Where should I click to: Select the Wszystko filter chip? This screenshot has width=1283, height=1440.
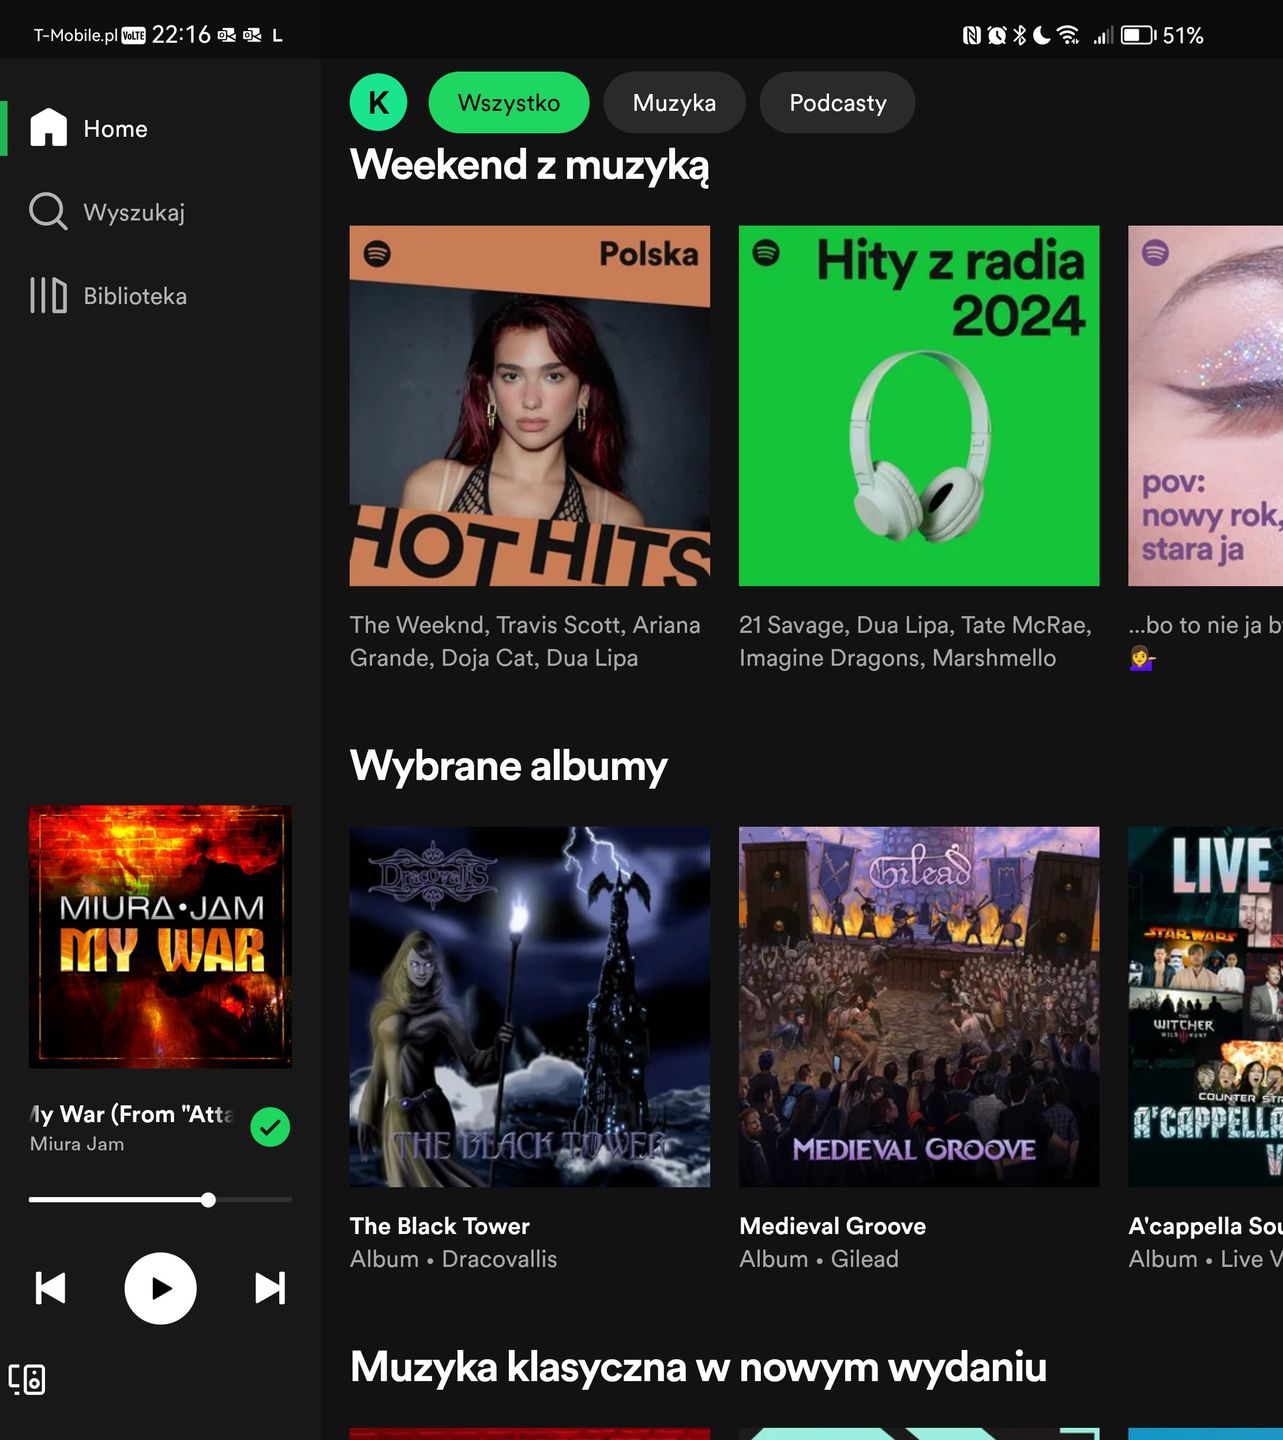point(509,102)
